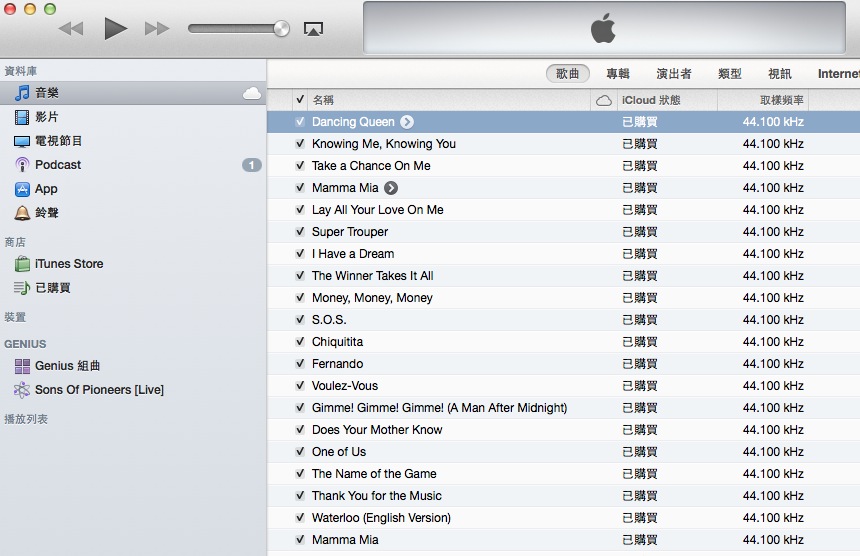Click the TV icon beside 電視節目

[22, 141]
